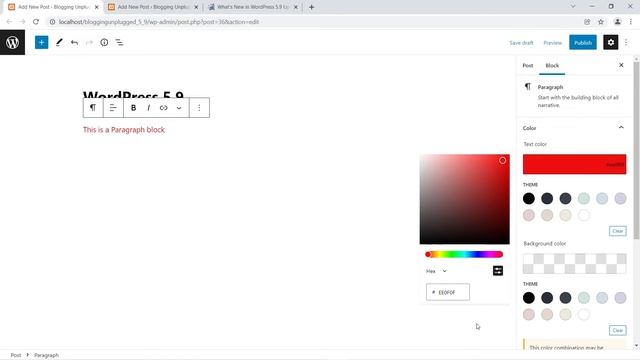This screenshot has height=360, width=640.
Task: Click the sidebar vertical scrollbar
Action: click(636, 151)
